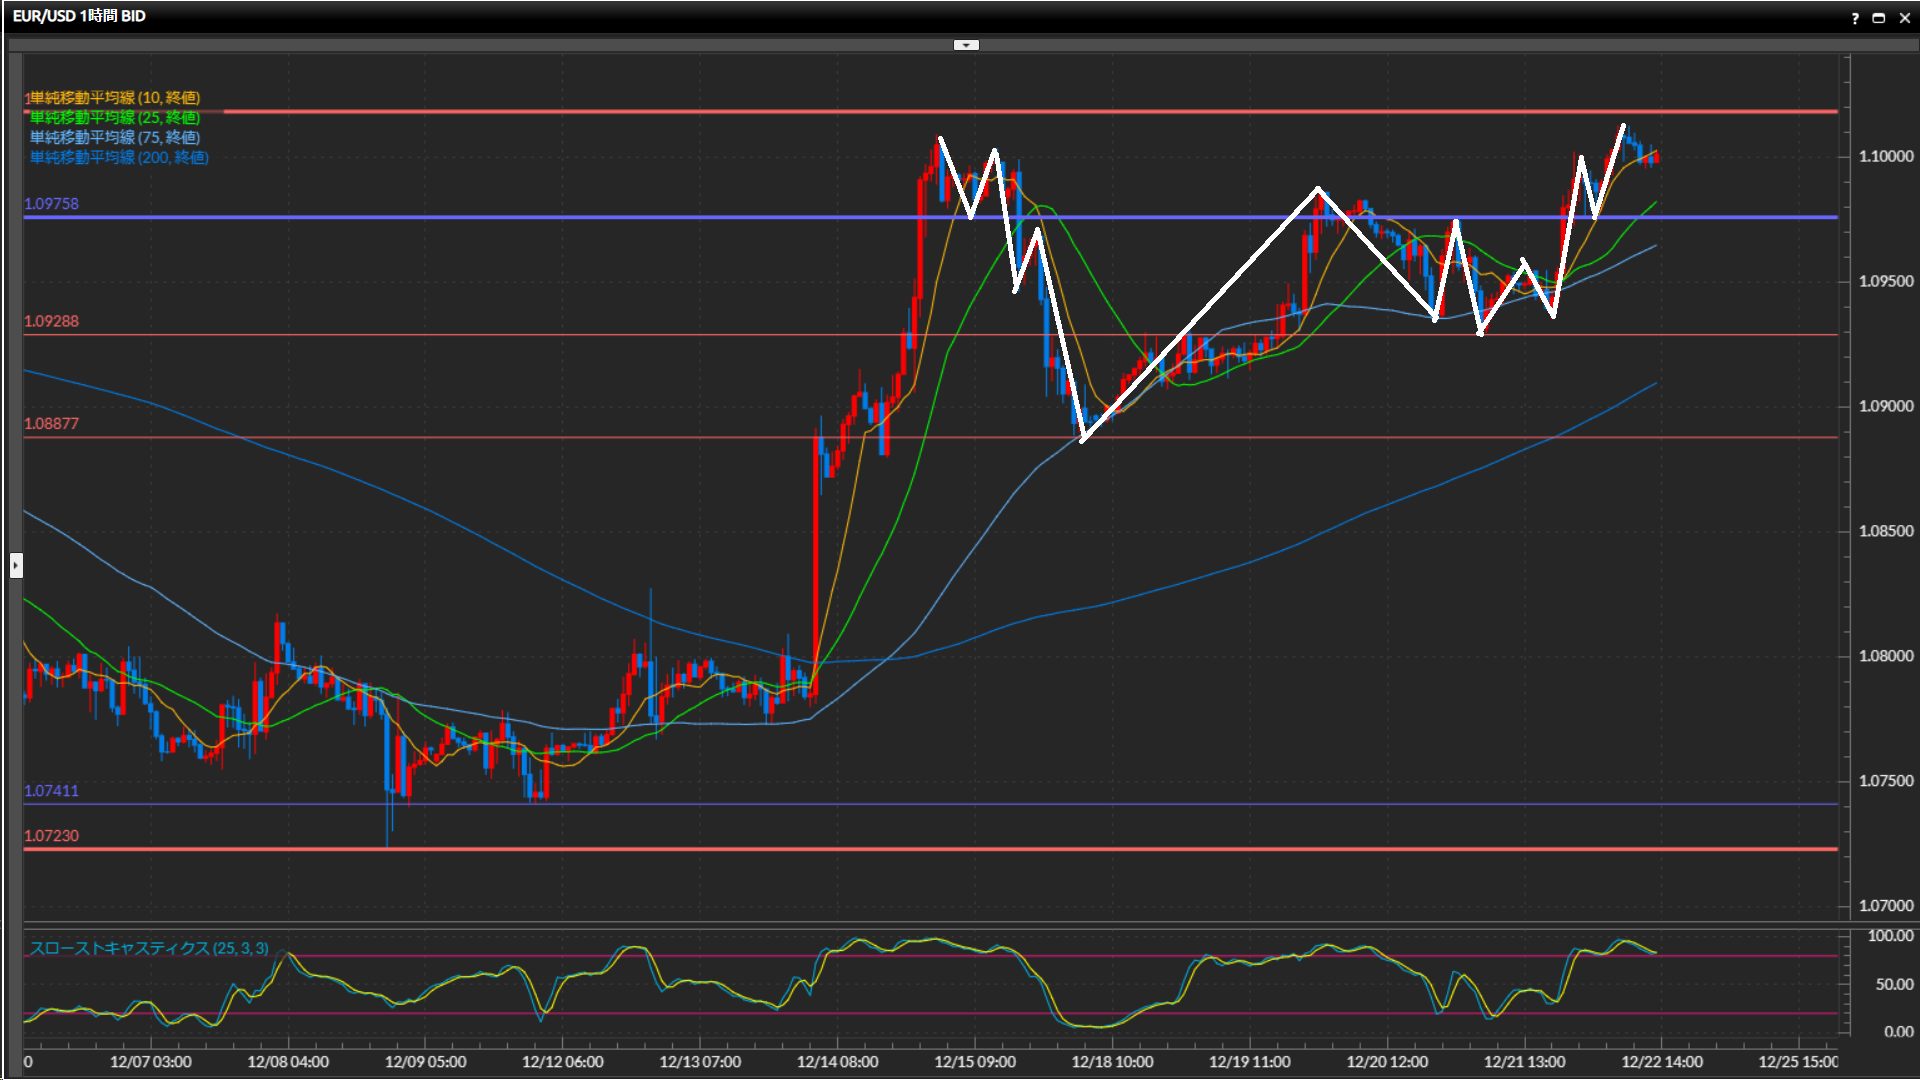Maximize the EUR/USD chart window
Screen dimensions: 1920x1080
pyautogui.click(x=1878, y=17)
